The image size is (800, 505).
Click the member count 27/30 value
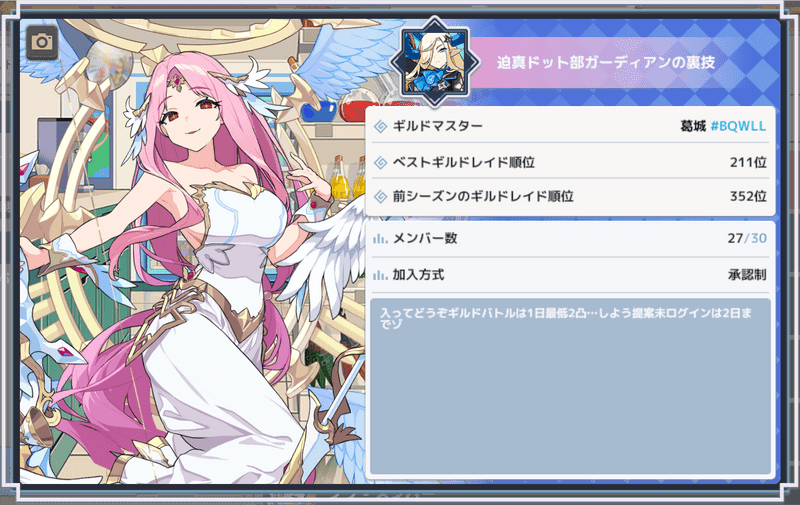(x=747, y=238)
